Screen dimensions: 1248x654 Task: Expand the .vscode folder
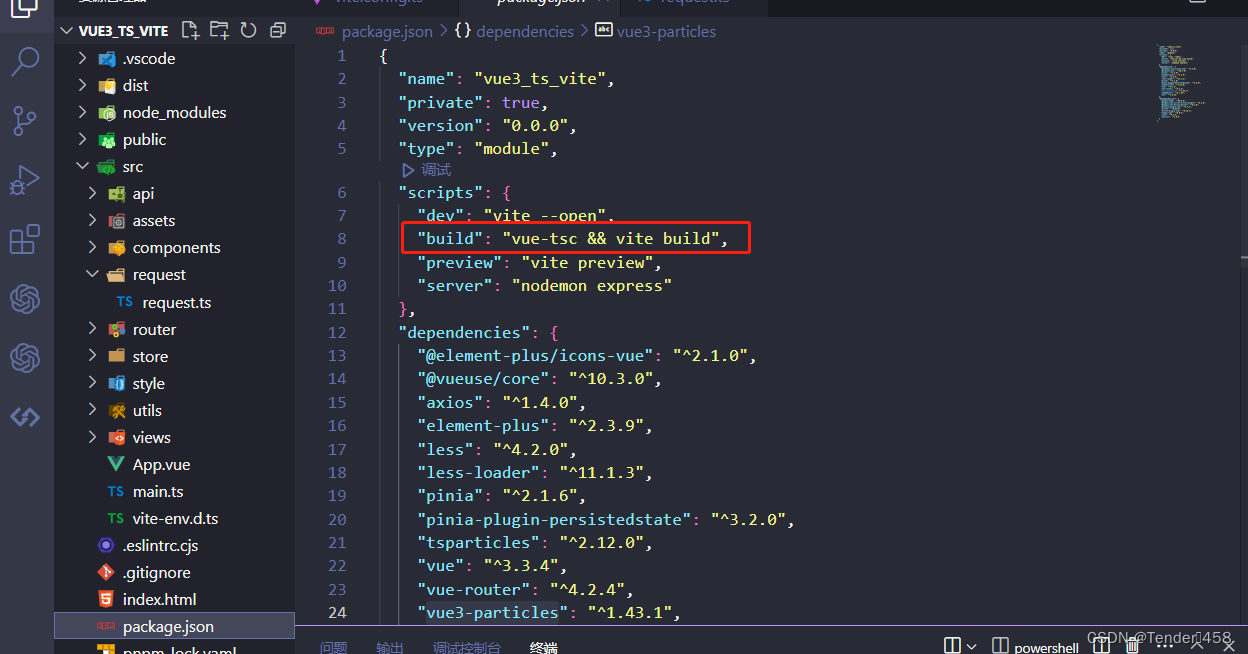(x=83, y=59)
